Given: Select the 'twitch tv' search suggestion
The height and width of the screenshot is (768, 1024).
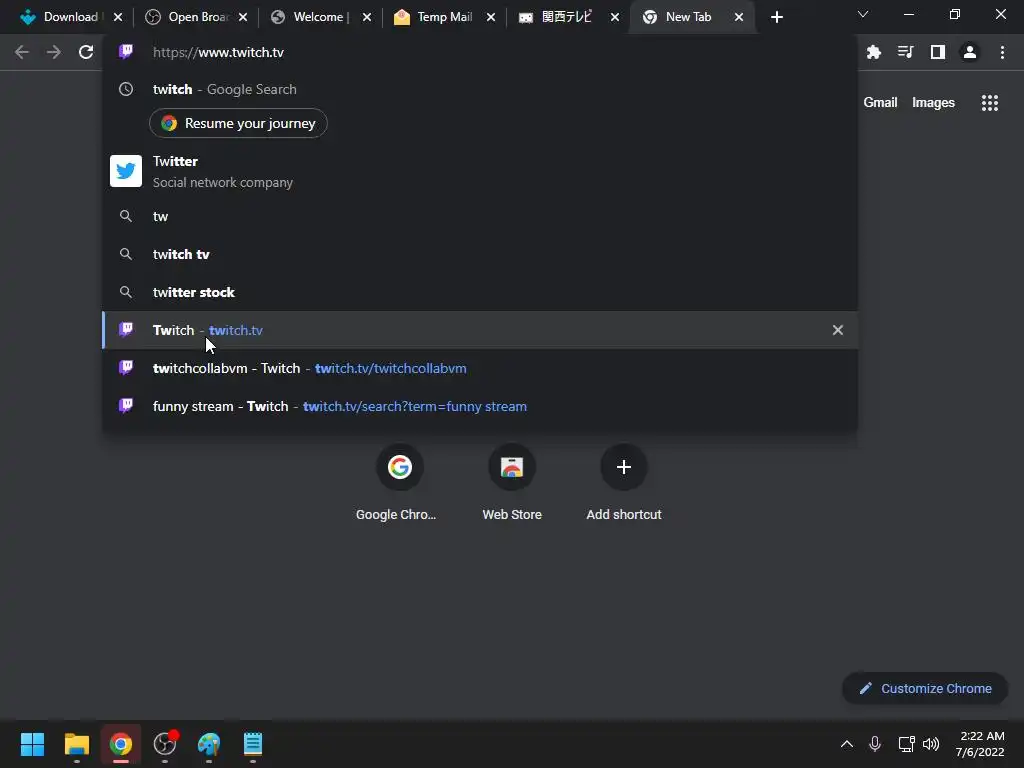Looking at the screenshot, I should (x=480, y=254).
